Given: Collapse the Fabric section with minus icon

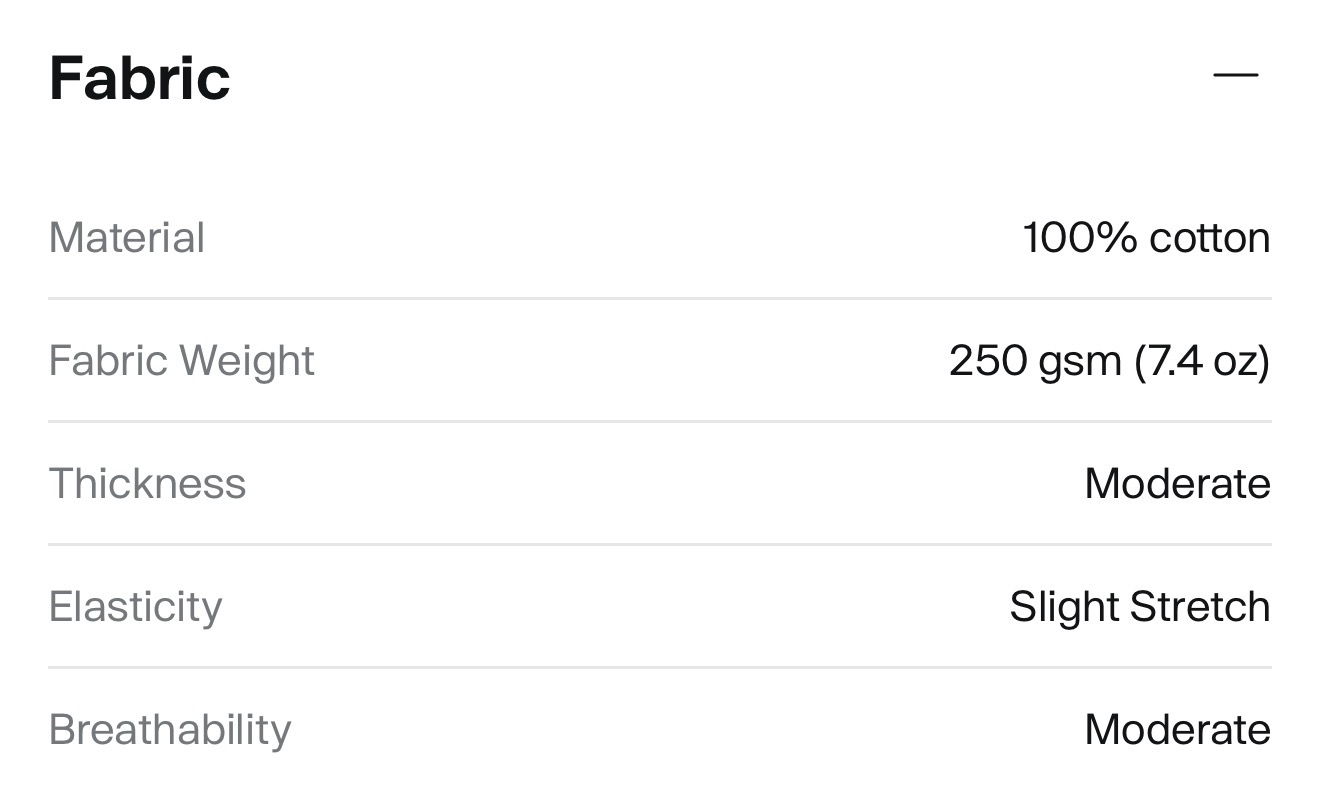Looking at the screenshot, I should pos(1235,75).
